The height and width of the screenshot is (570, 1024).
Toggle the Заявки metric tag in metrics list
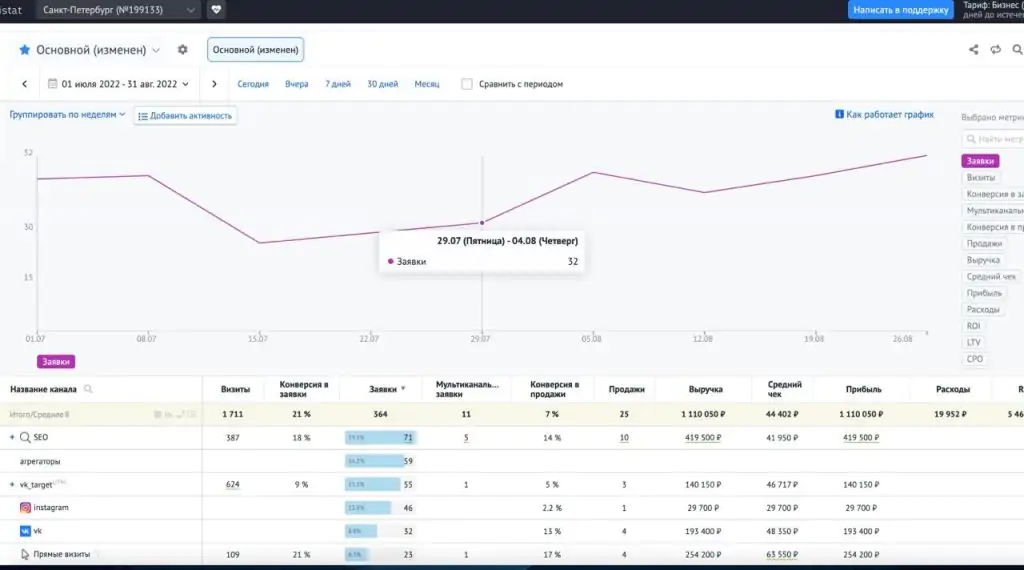coord(980,161)
